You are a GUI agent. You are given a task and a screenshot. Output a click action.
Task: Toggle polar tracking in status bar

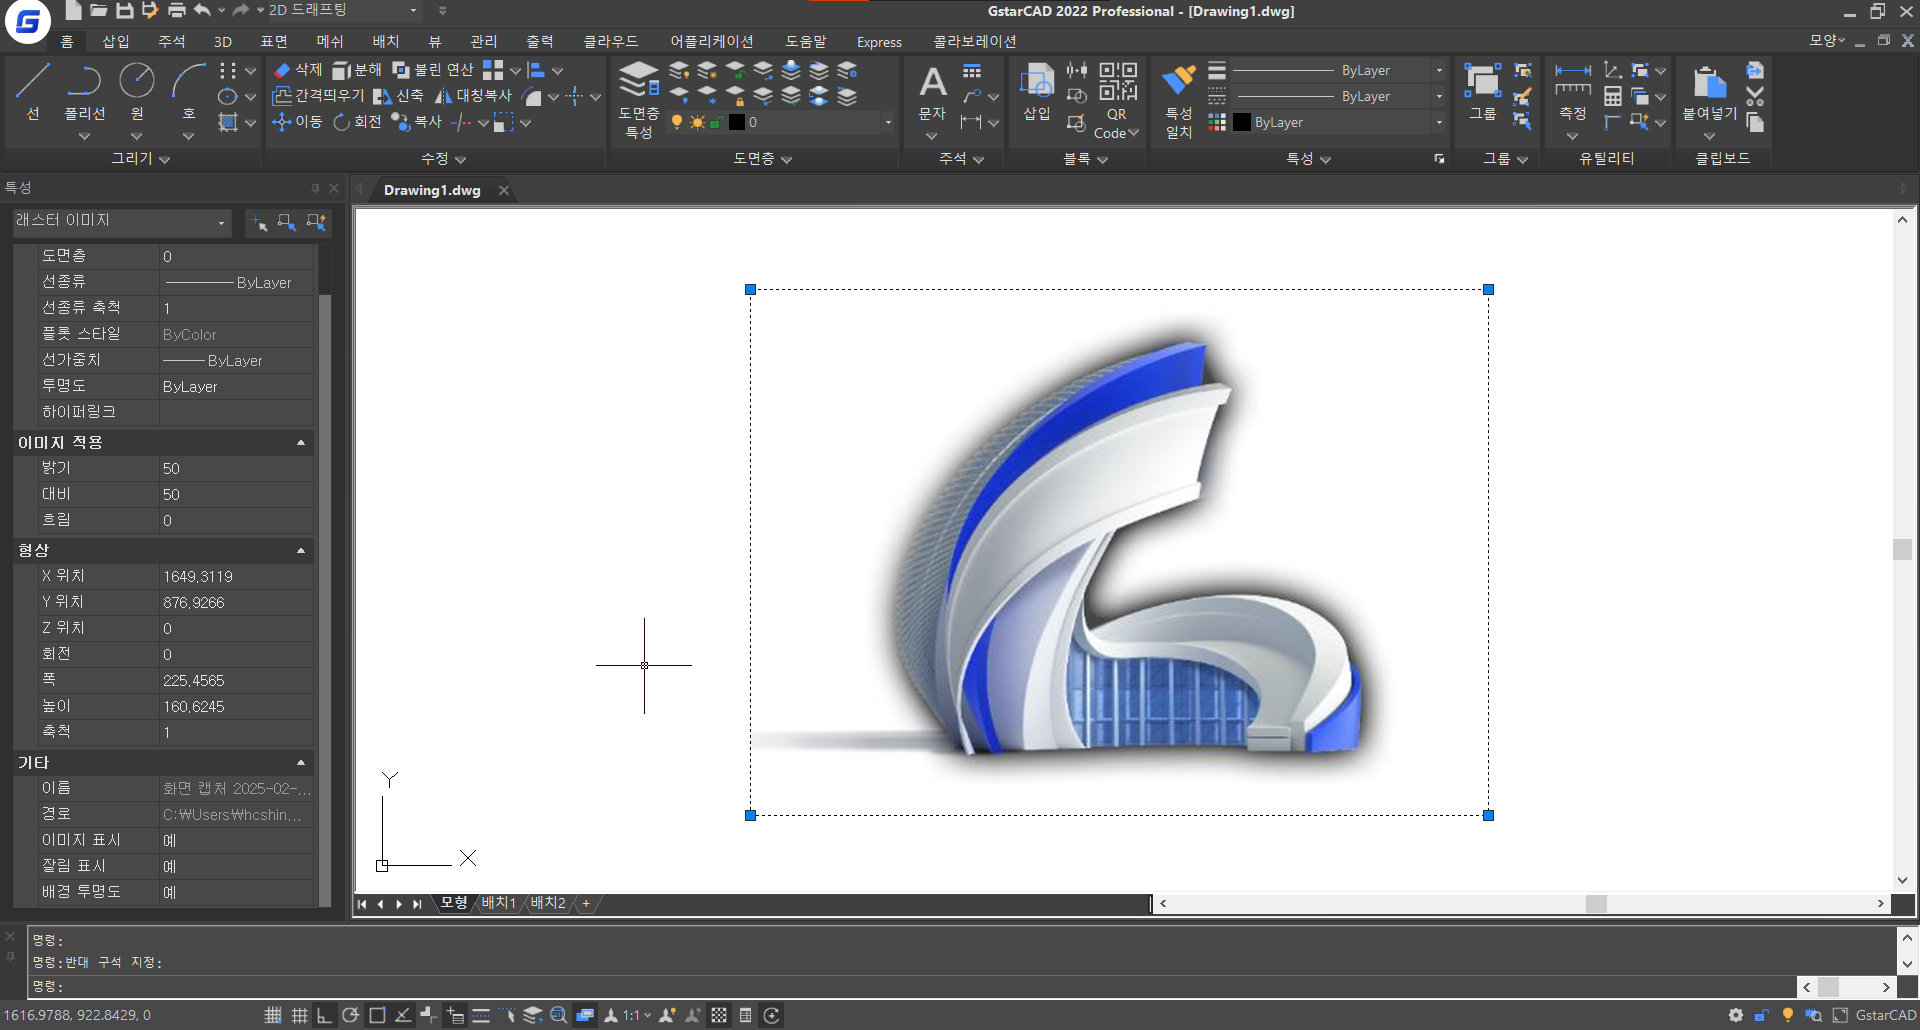[x=350, y=1015]
